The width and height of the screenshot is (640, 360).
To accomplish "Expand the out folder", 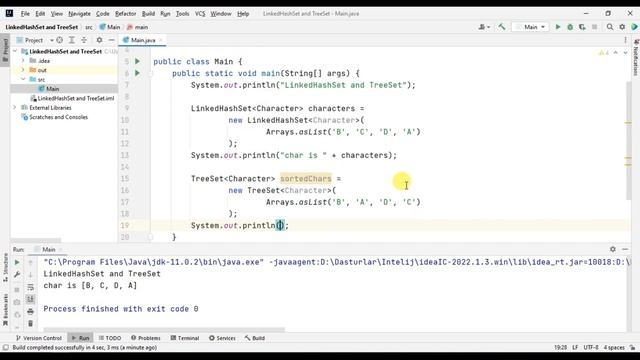I will (23, 70).
